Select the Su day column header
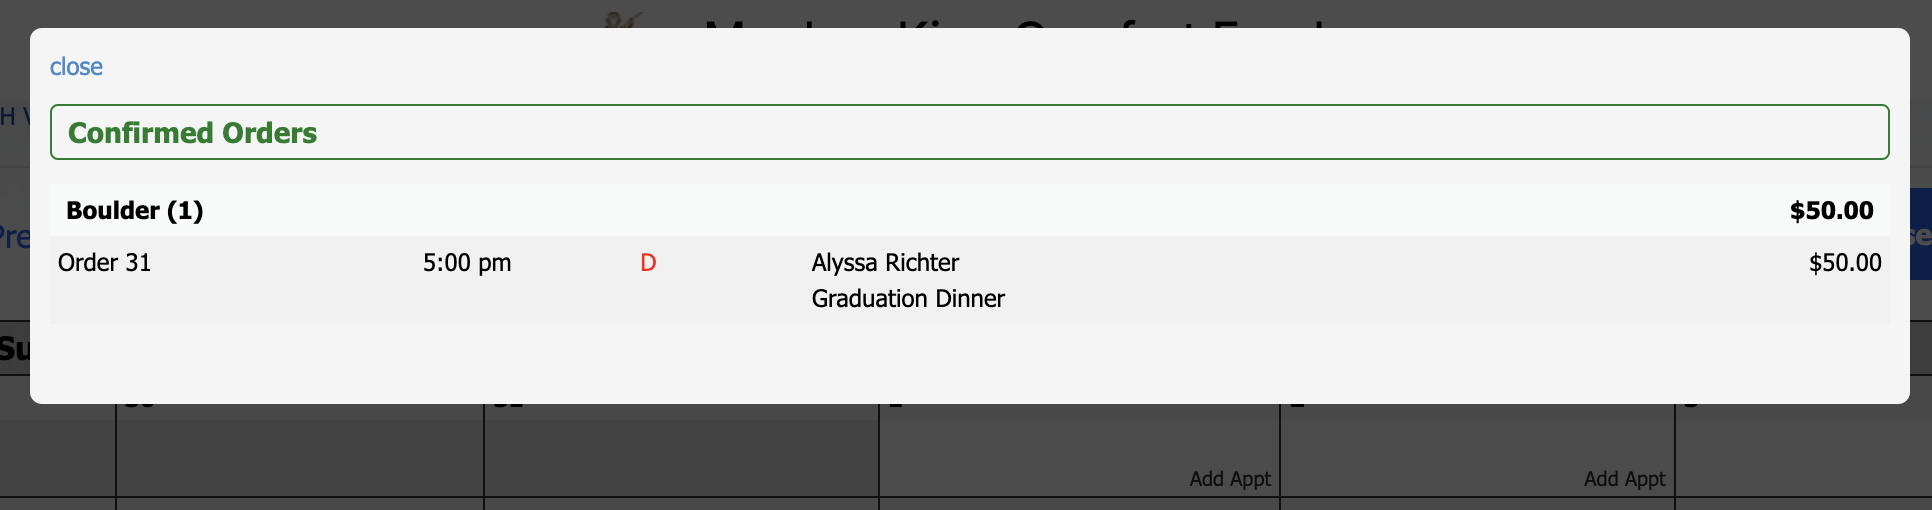This screenshot has height=510, width=1932. 15,349
